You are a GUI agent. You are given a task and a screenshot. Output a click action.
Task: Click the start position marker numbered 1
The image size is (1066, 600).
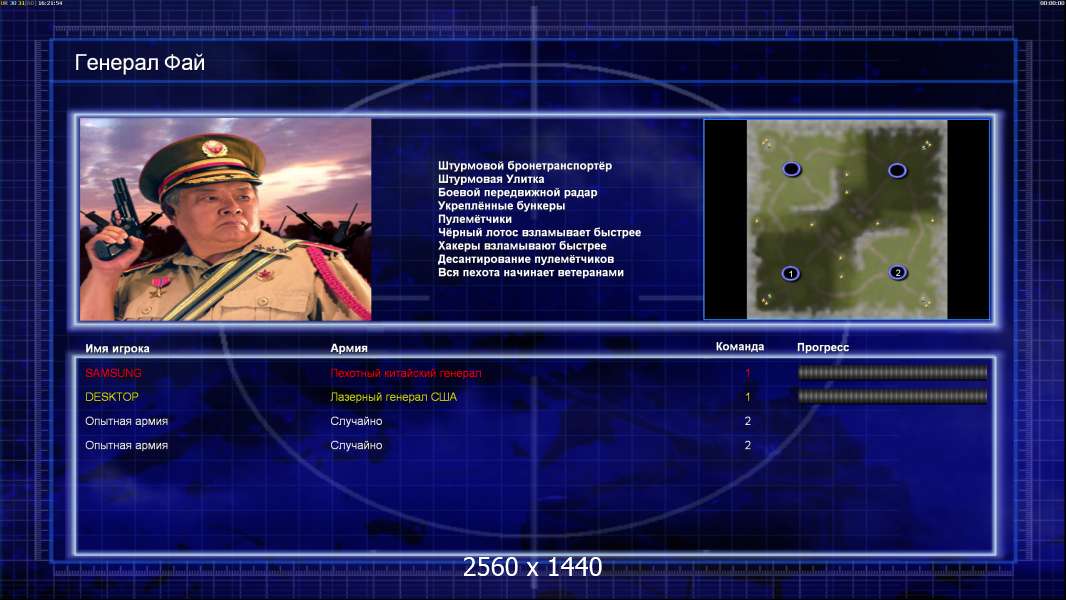(790, 274)
